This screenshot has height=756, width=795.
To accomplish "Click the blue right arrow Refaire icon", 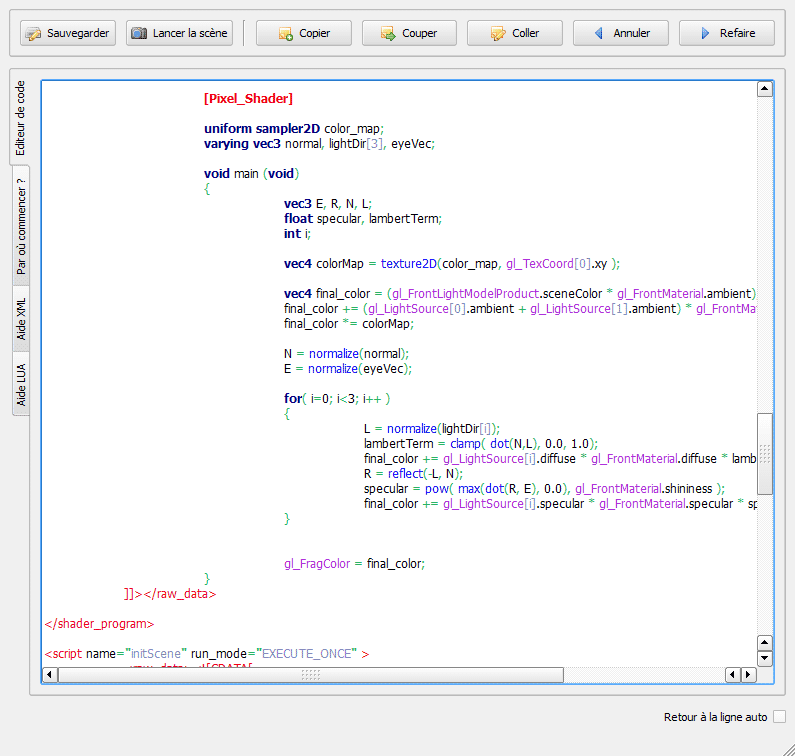I will 705,33.
